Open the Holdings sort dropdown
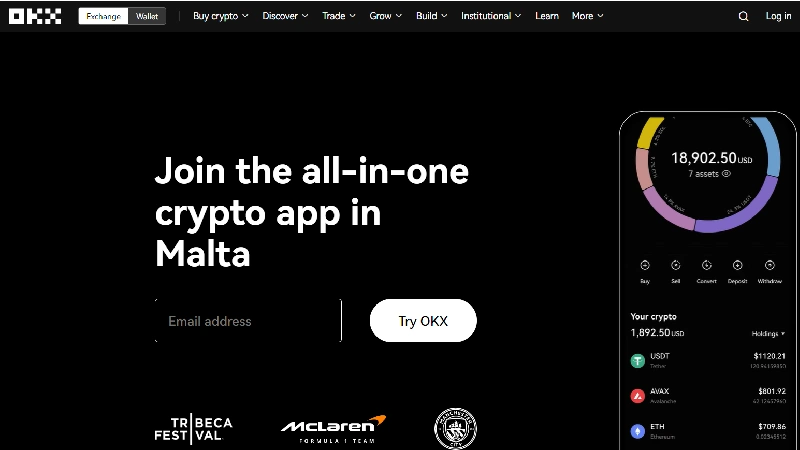 click(768, 334)
